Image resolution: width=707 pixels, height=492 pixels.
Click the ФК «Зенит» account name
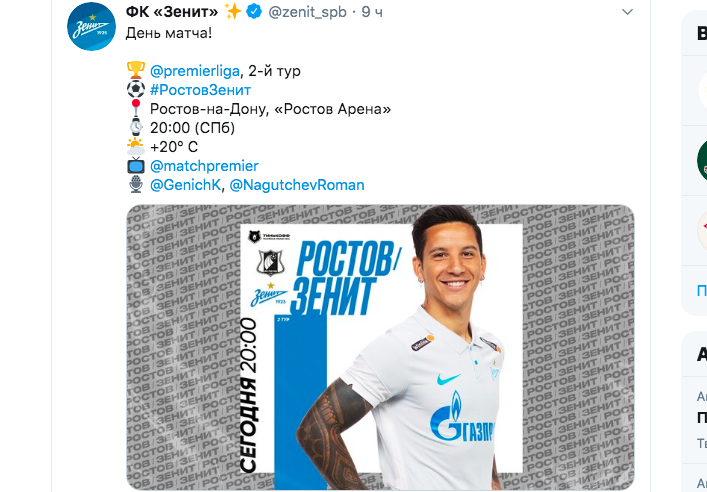pyautogui.click(x=172, y=12)
